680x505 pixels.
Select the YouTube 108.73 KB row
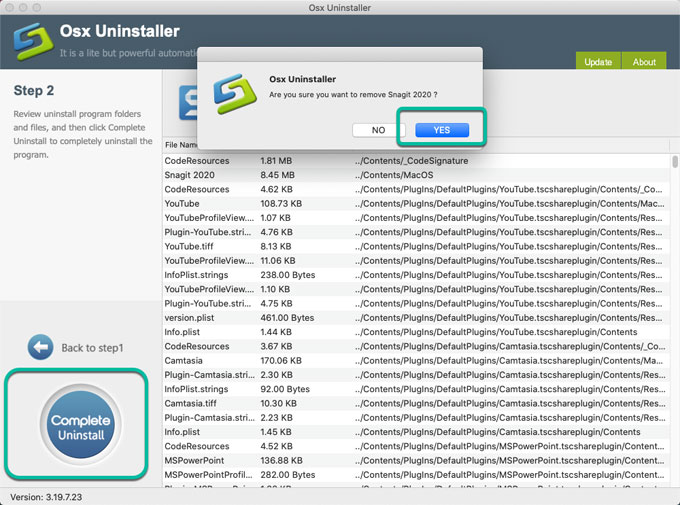tap(416, 203)
